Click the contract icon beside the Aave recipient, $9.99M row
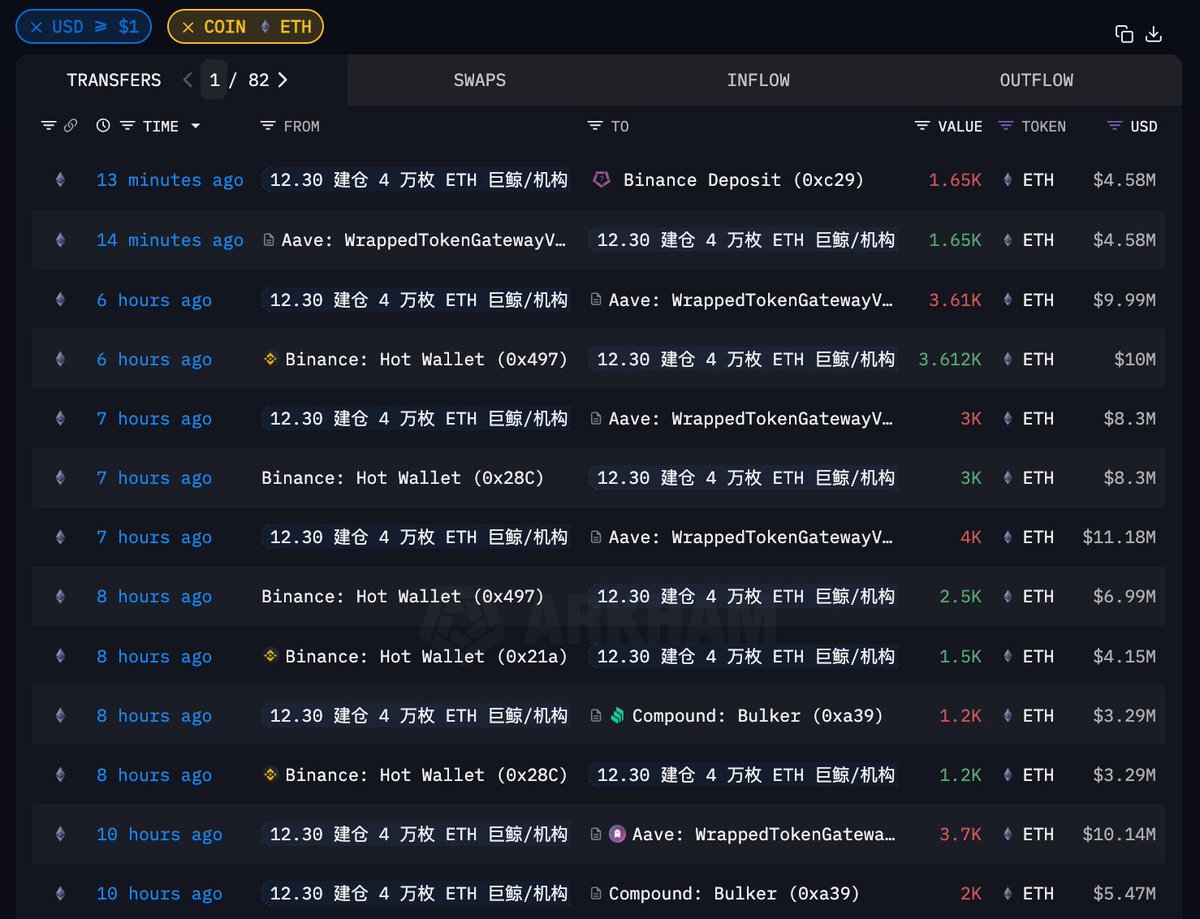Screen dimensions: 1200x919 pyautogui.click(x=596, y=300)
